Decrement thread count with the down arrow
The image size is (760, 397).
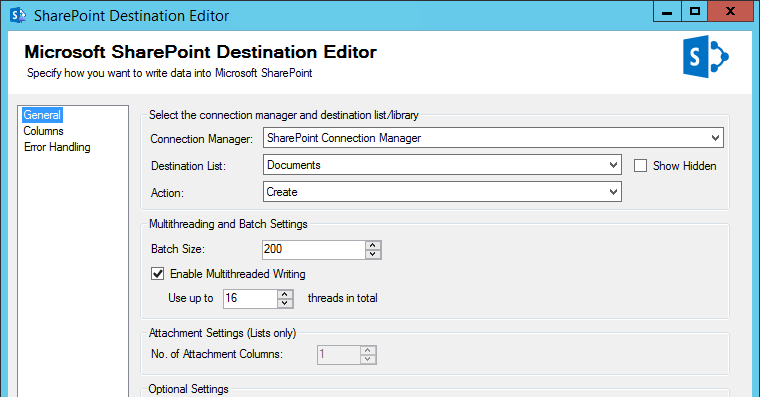click(285, 303)
